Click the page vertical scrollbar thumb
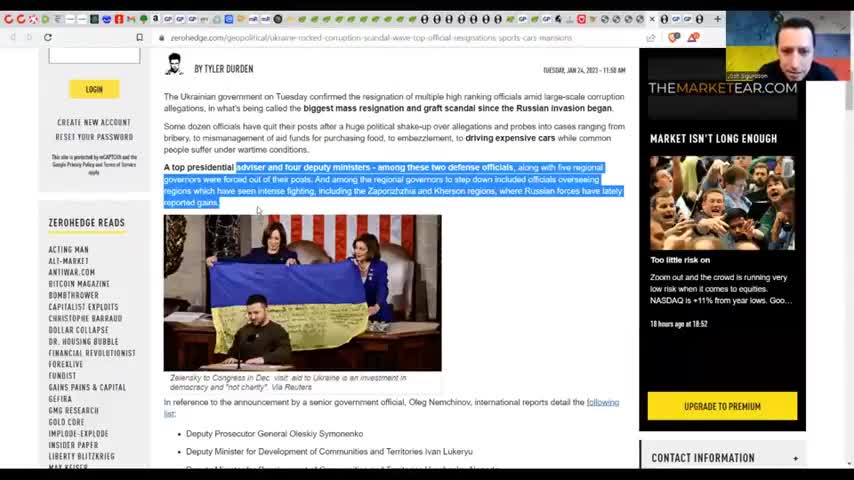Image resolution: width=854 pixels, height=480 pixels. 849,96
